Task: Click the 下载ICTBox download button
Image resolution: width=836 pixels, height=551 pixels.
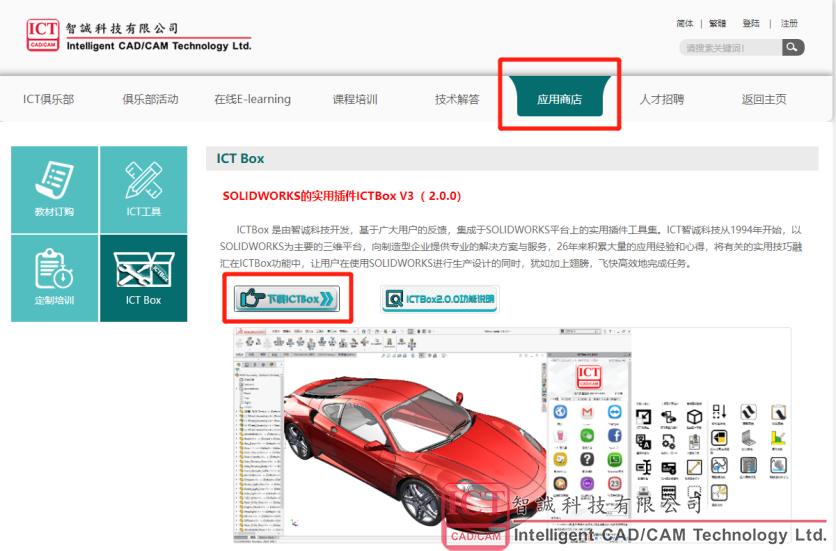Action: tap(287, 299)
